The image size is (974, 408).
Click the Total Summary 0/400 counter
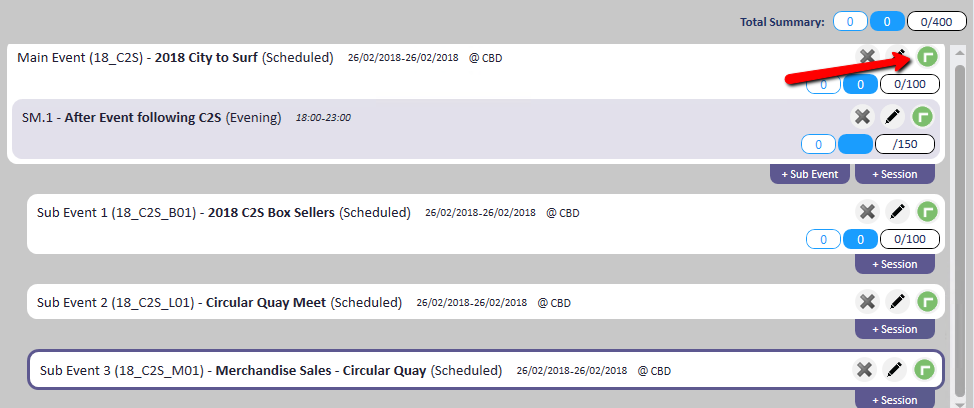pyautogui.click(x=937, y=21)
